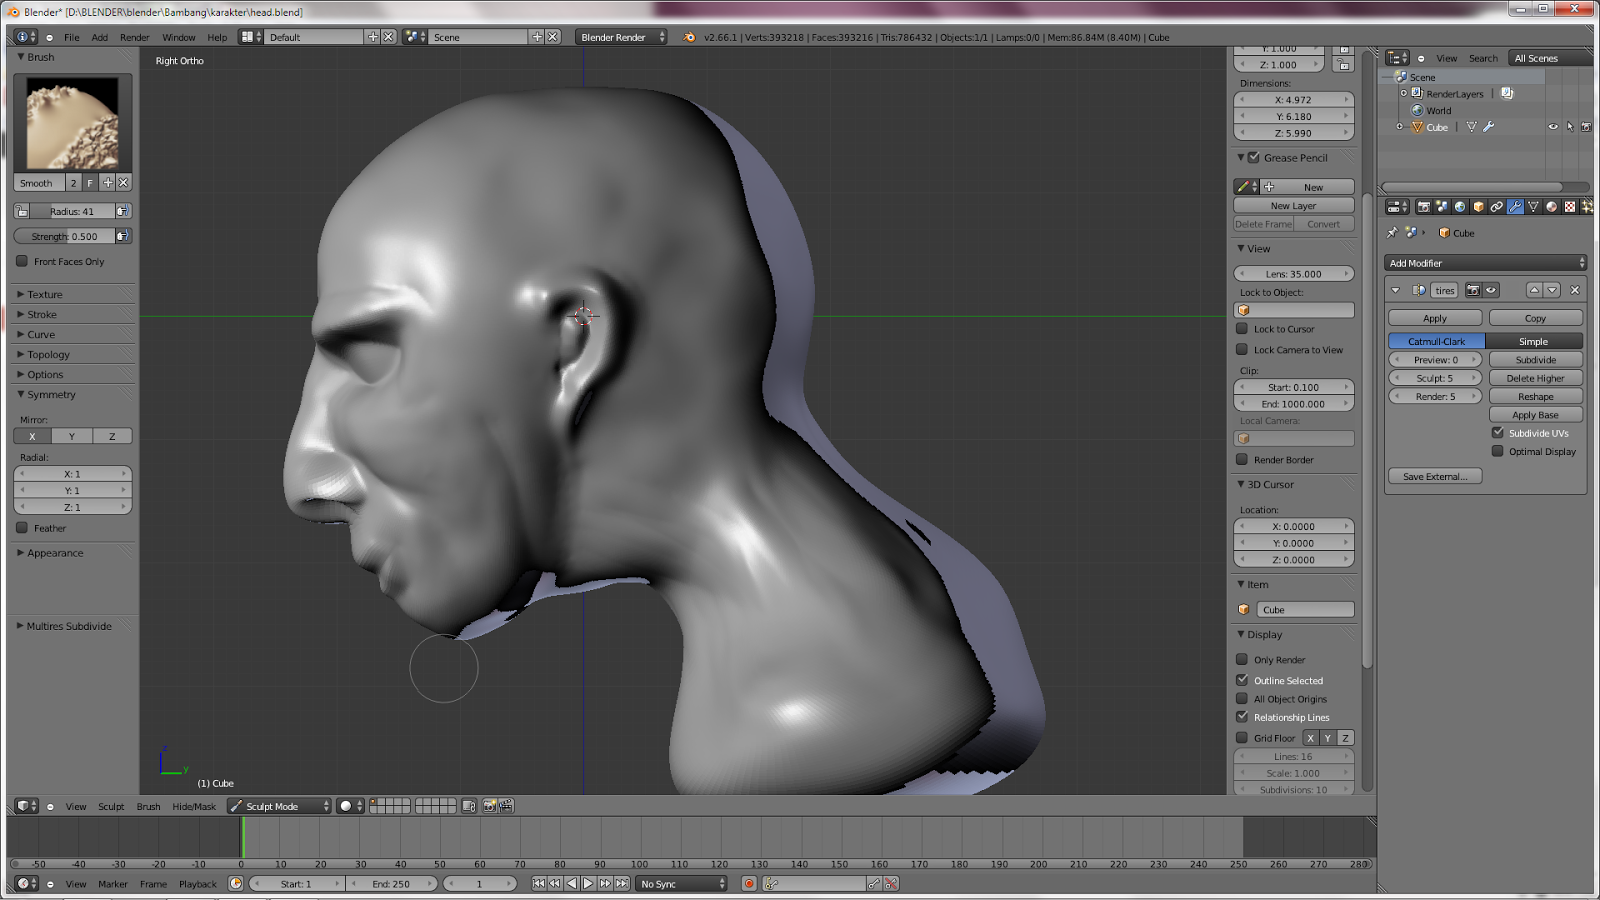Viewport: 1600px width, 900px height.
Task: Open the World properties globe tab
Action: pos(1460,207)
